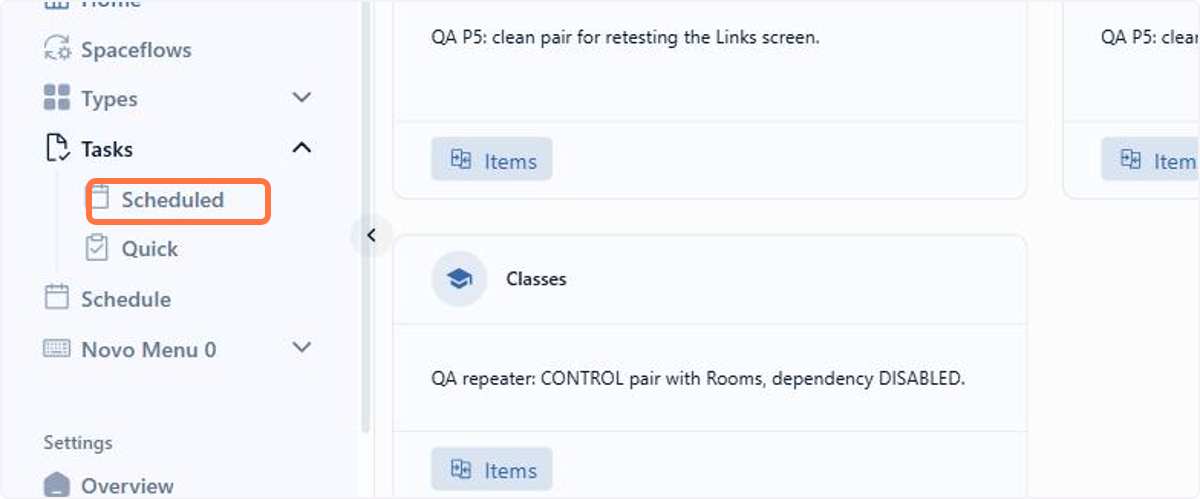Collapse the Tasks menu chevron
The image size is (1200, 499).
tap(301, 148)
